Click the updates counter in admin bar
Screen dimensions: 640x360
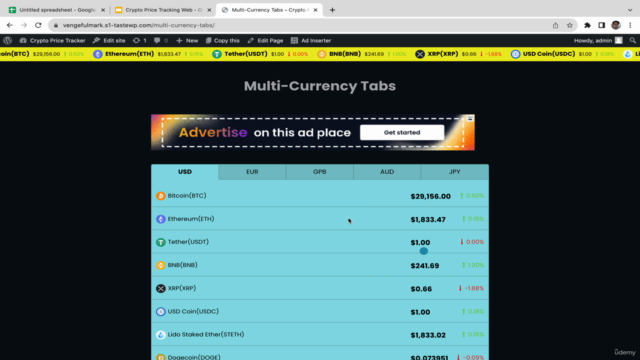click(x=140, y=40)
